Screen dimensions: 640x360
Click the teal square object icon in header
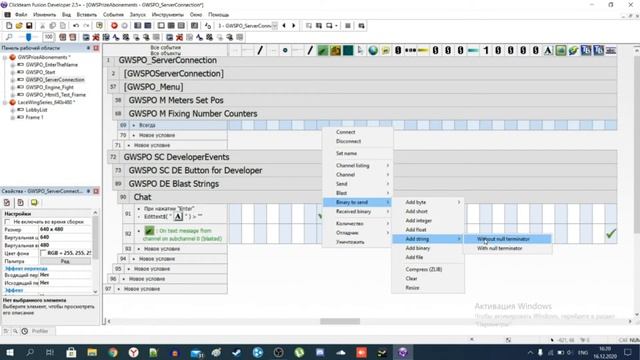point(348,50)
